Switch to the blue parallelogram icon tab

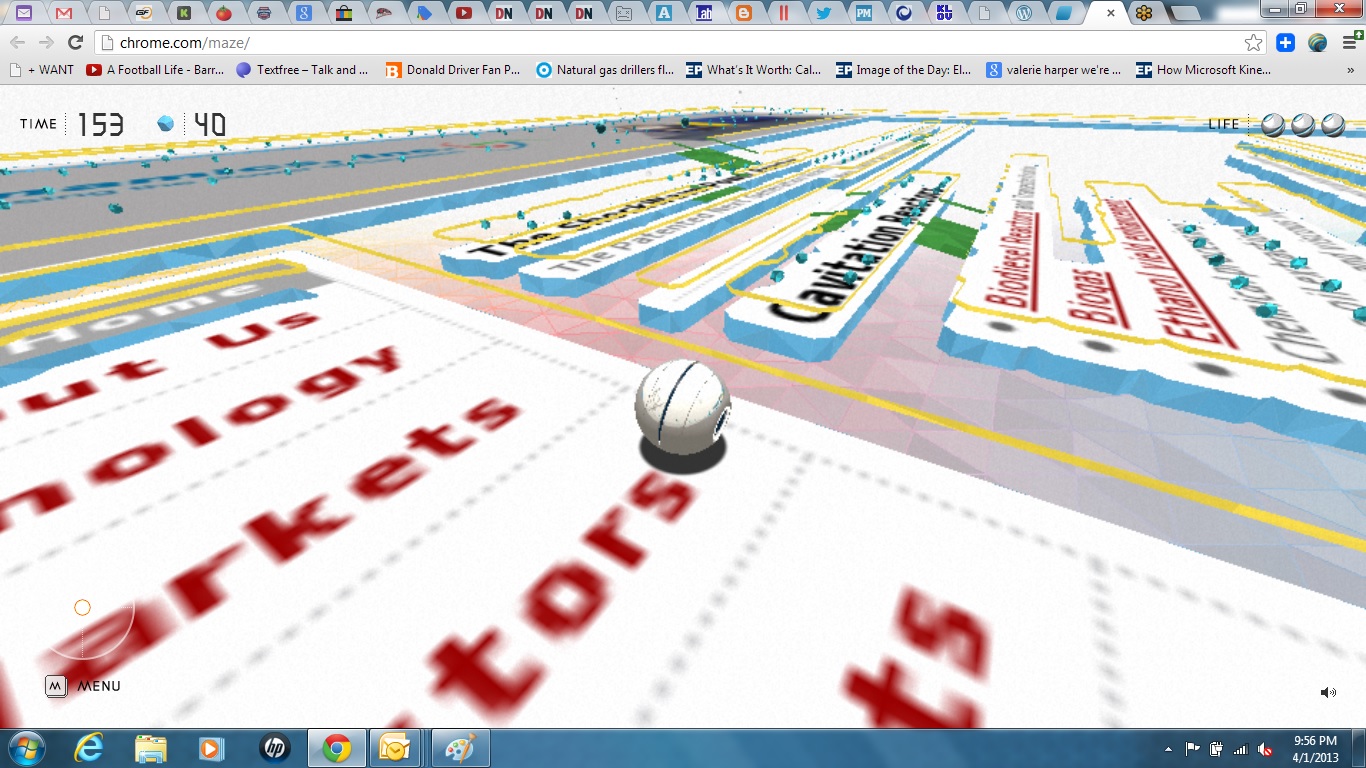pyautogui.click(x=1063, y=13)
